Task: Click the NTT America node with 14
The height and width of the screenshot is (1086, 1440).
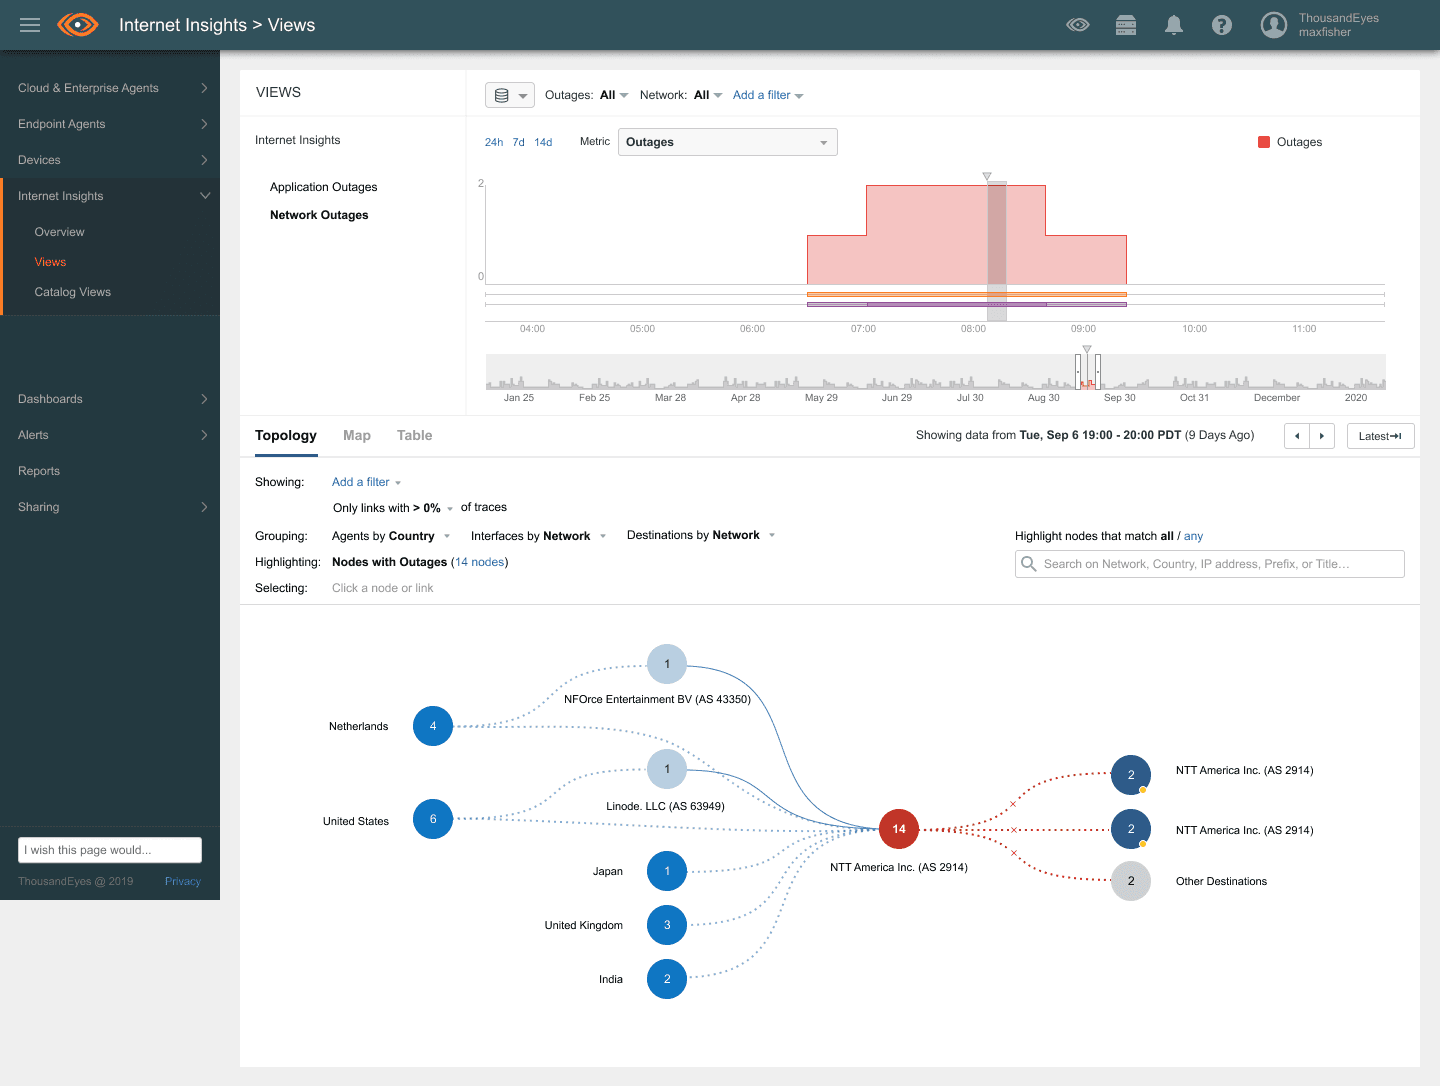Action: (899, 829)
